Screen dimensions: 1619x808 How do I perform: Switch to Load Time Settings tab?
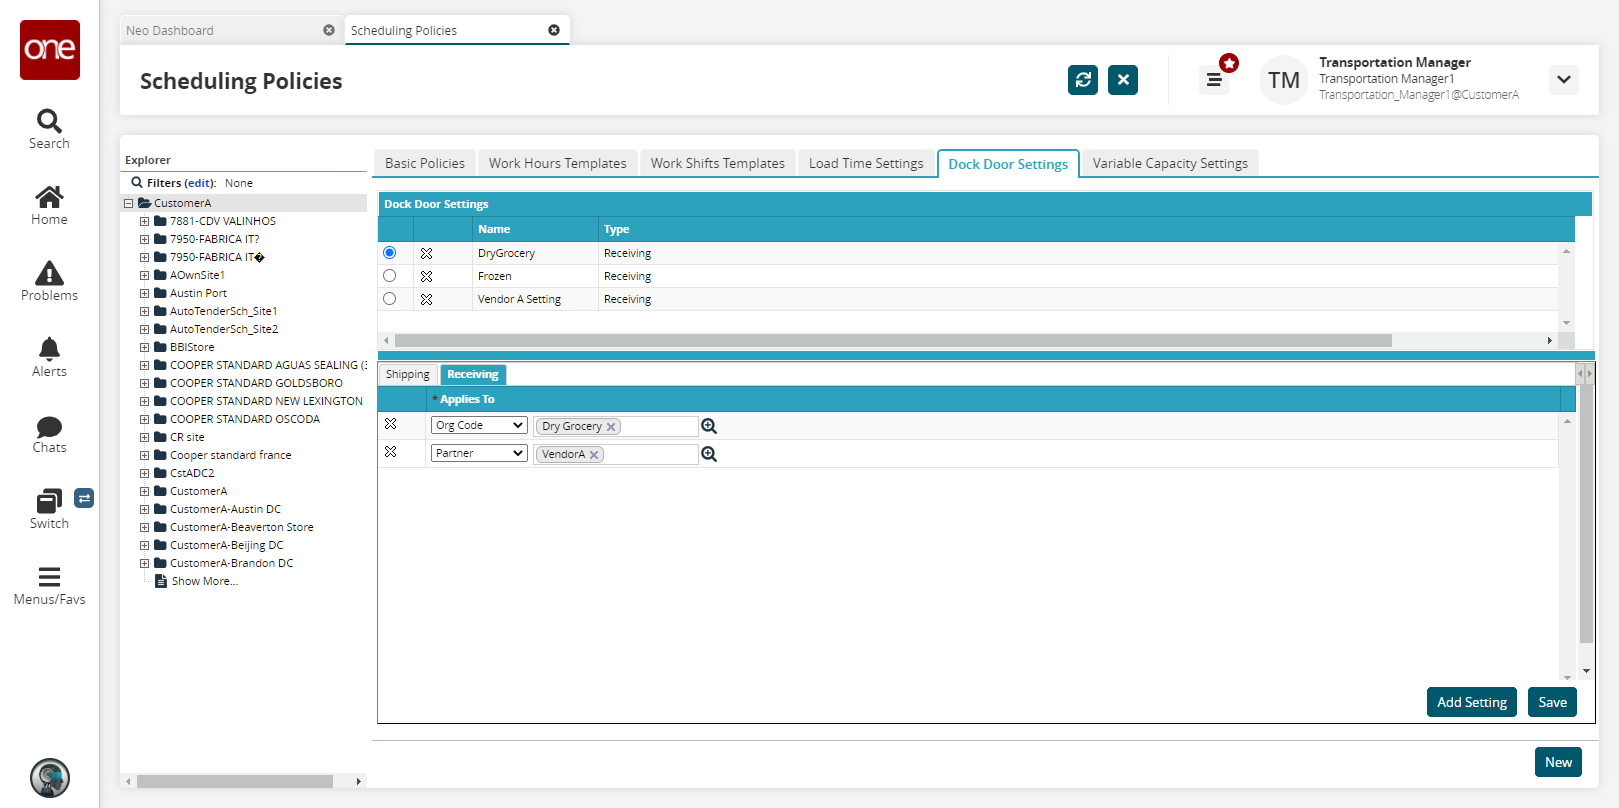point(866,163)
